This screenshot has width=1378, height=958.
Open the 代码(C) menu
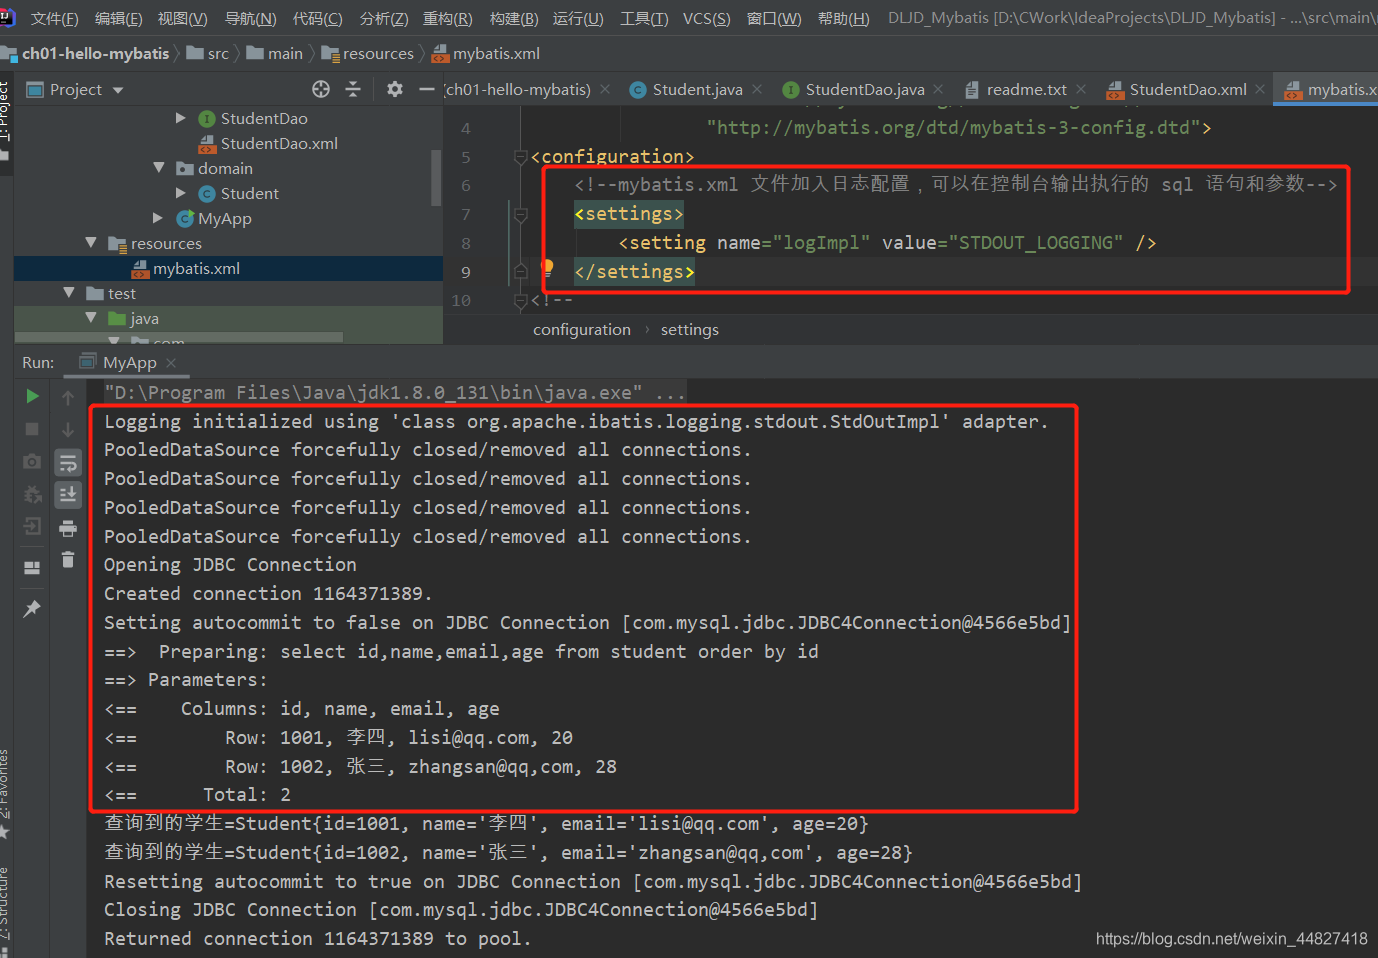point(317,19)
